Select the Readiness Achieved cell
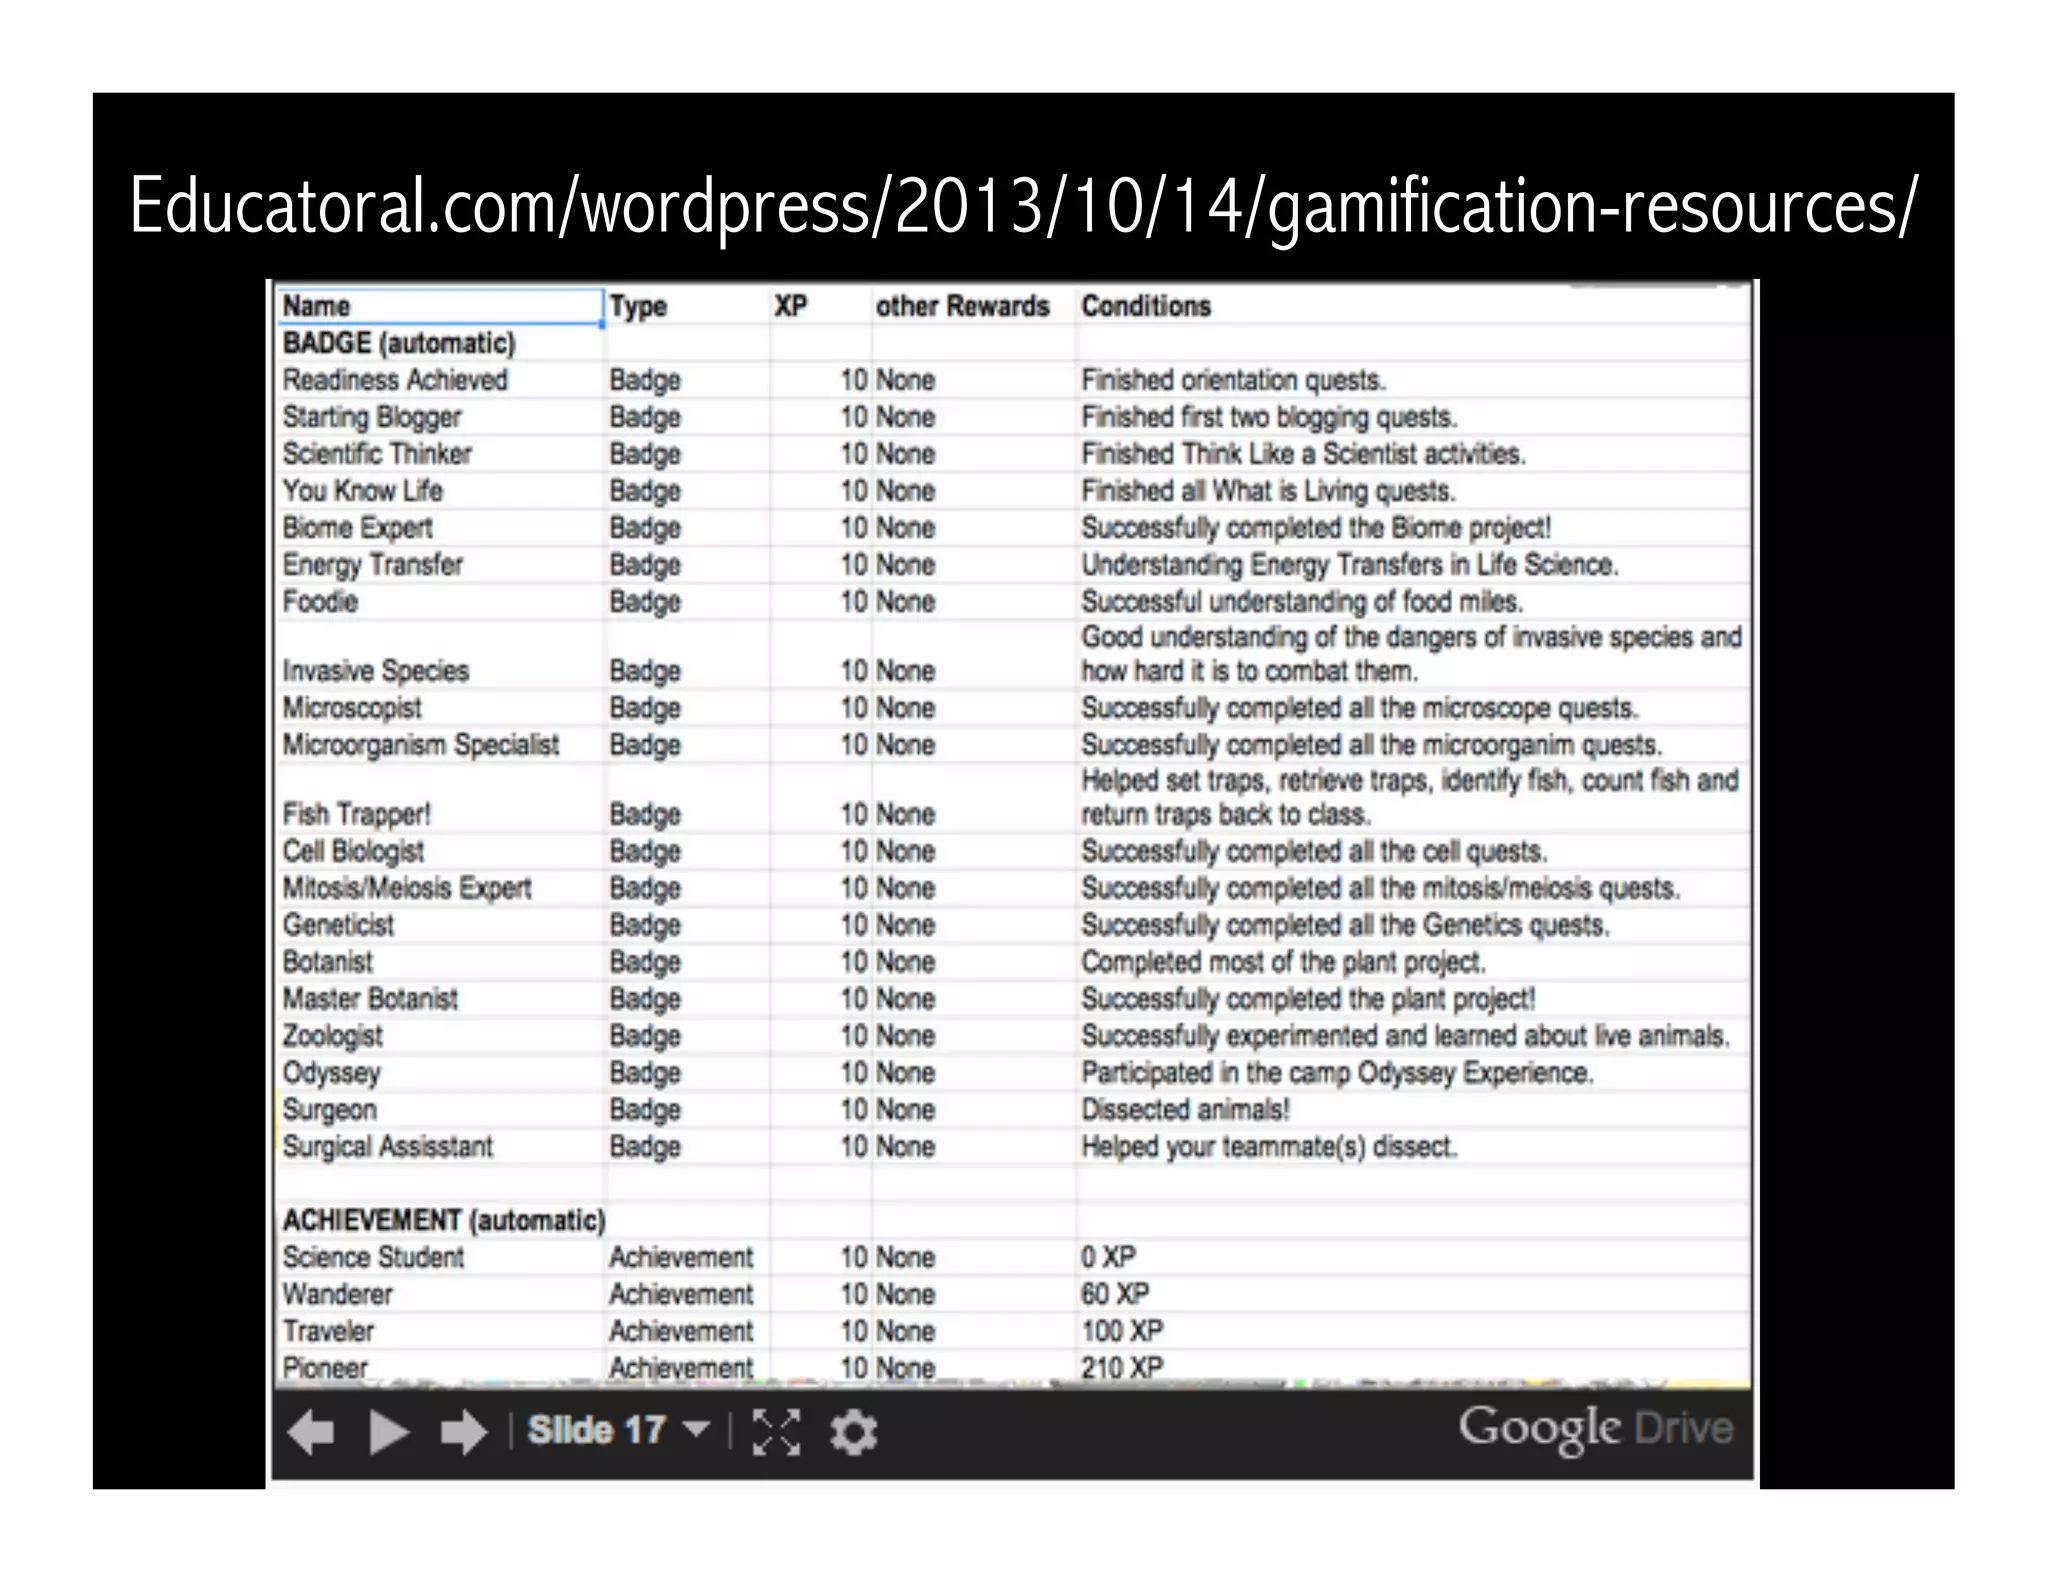 395,380
